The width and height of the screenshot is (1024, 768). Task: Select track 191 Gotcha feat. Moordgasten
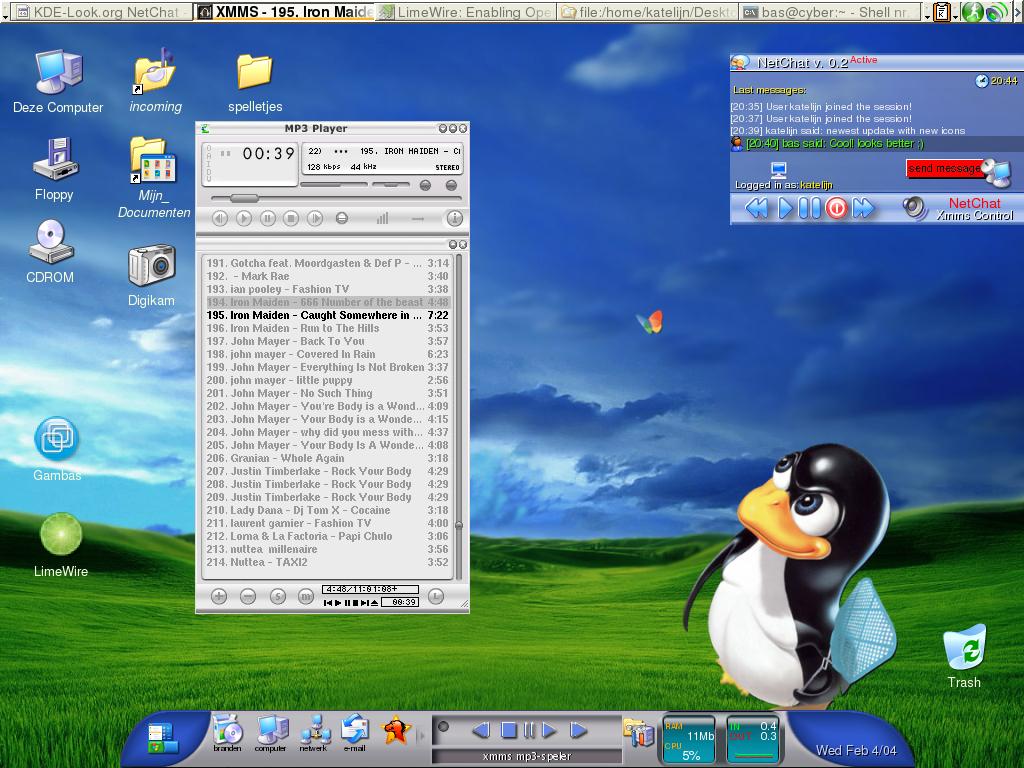pyautogui.click(x=327, y=263)
